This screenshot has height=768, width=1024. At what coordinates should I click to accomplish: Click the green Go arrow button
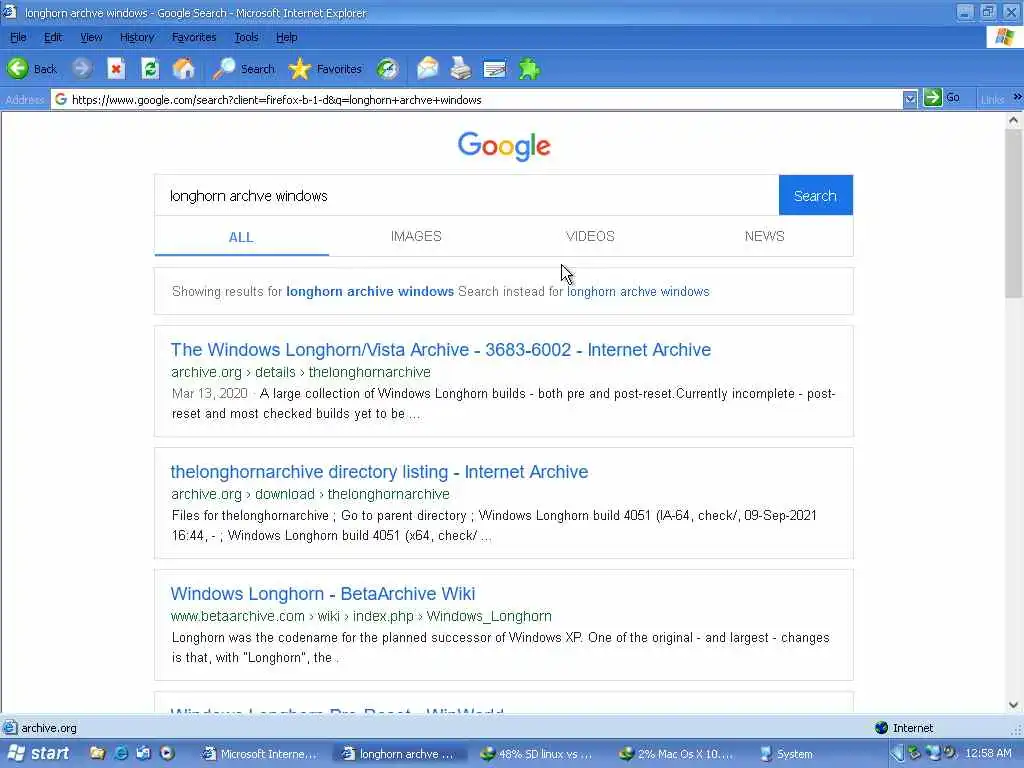[933, 98]
